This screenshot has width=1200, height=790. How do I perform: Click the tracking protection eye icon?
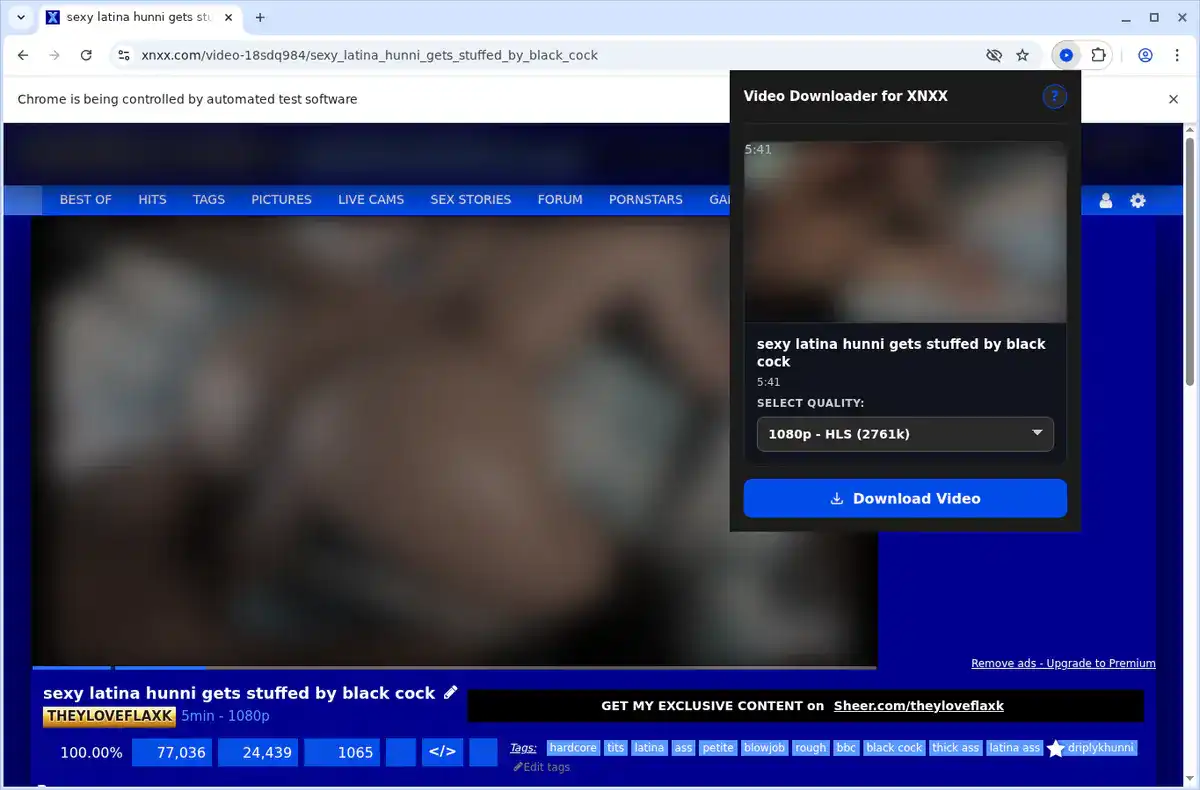coord(993,55)
